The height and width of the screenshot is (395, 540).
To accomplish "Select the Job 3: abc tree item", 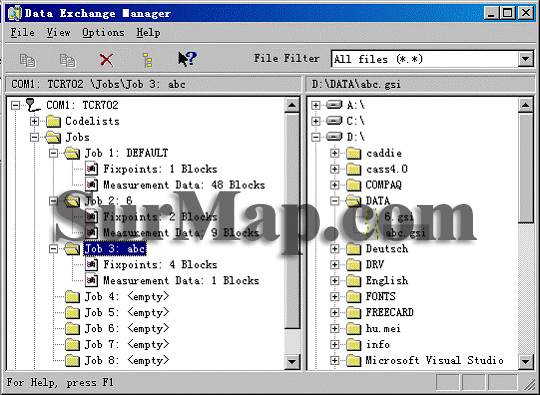I will (115, 249).
